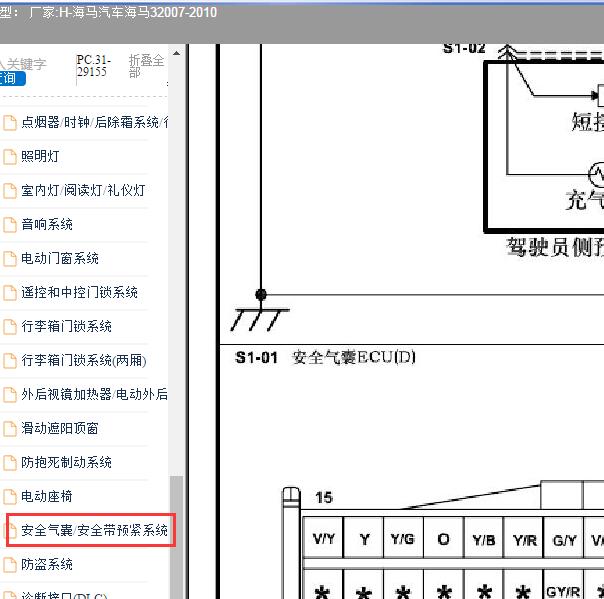Click connector pin cell O
Image resolution: width=604 pixels, height=599 pixels.
[x=443, y=539]
